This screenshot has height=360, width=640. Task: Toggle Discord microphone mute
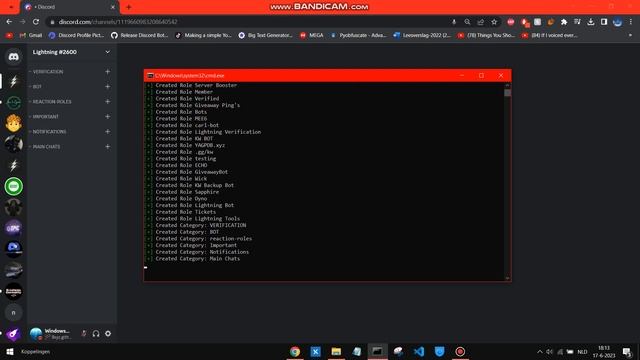coord(84,333)
